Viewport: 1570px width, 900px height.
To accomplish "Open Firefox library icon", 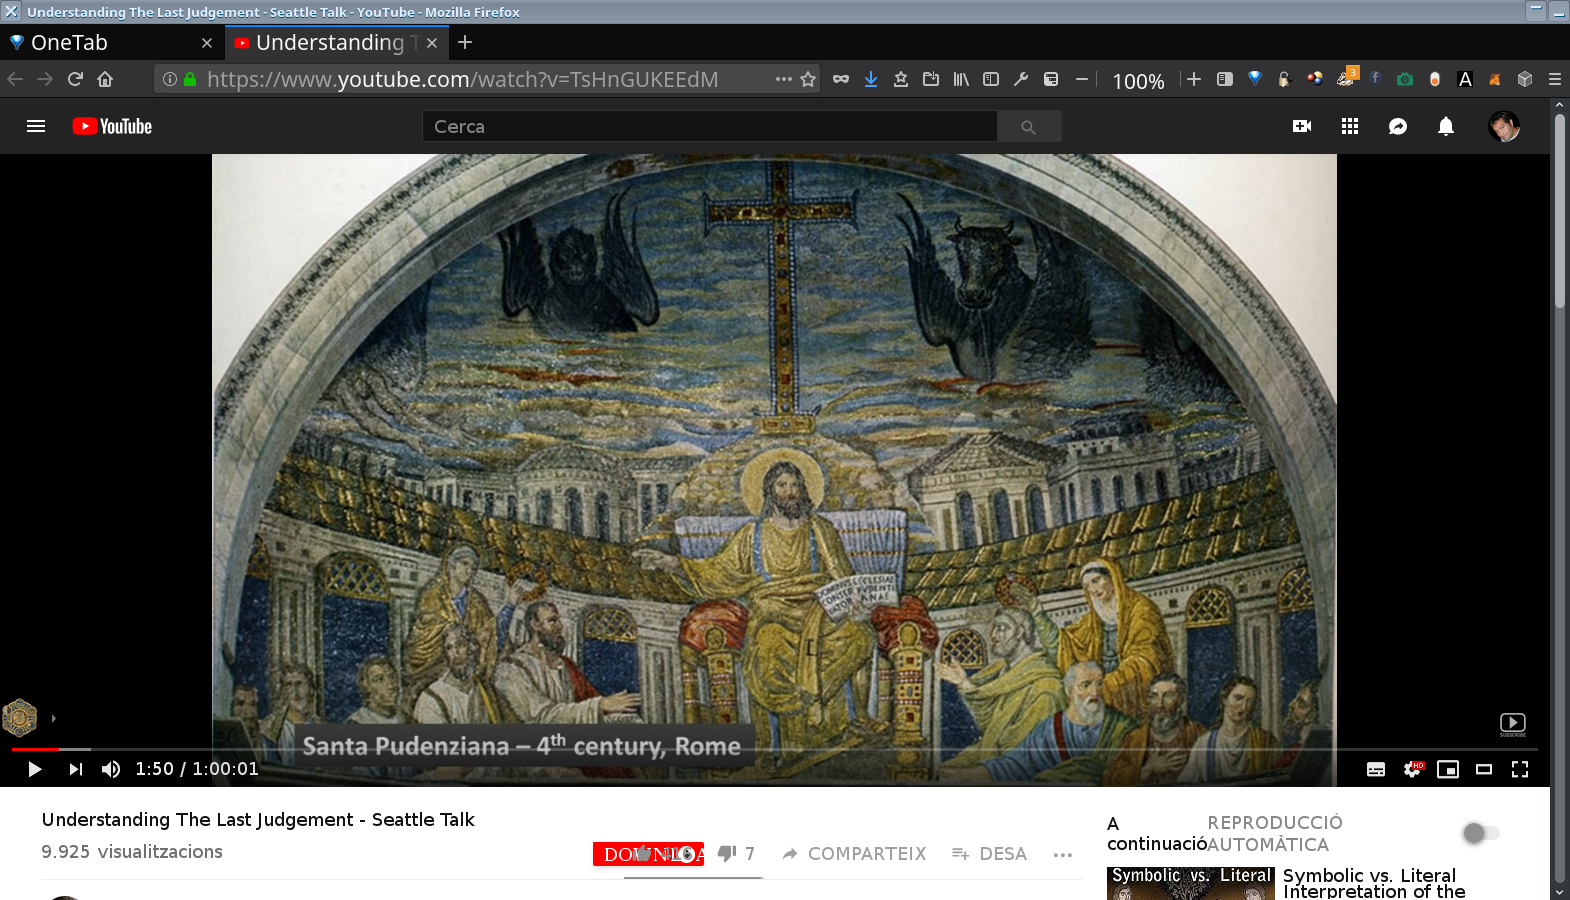I will (x=961, y=79).
